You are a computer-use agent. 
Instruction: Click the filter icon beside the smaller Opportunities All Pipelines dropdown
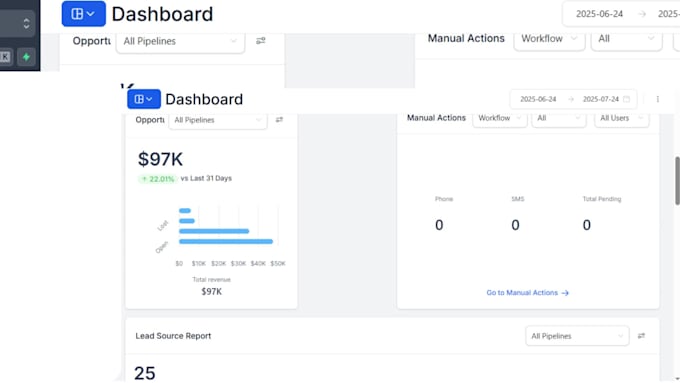pyautogui.click(x=279, y=120)
